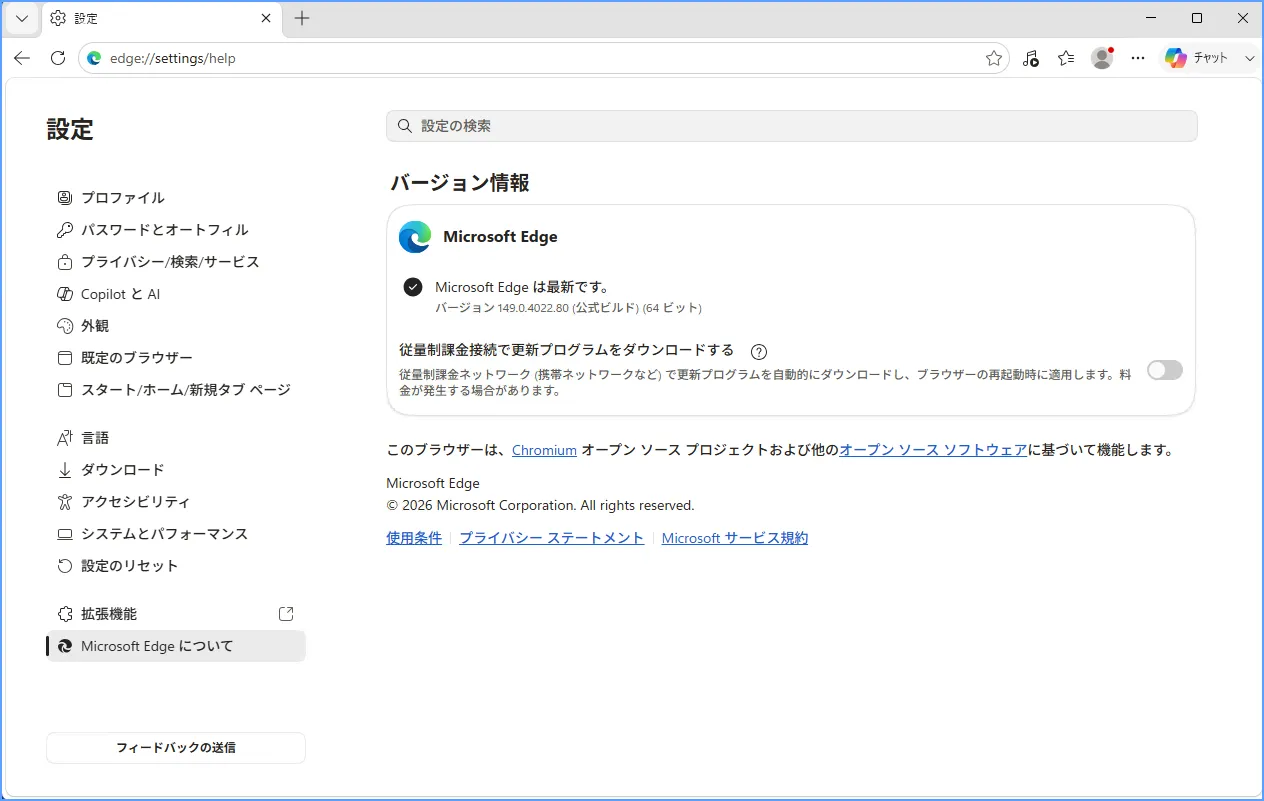Screen dimensions: 1264x801
Task: Minimize the Edge window
Action: 1150,18
